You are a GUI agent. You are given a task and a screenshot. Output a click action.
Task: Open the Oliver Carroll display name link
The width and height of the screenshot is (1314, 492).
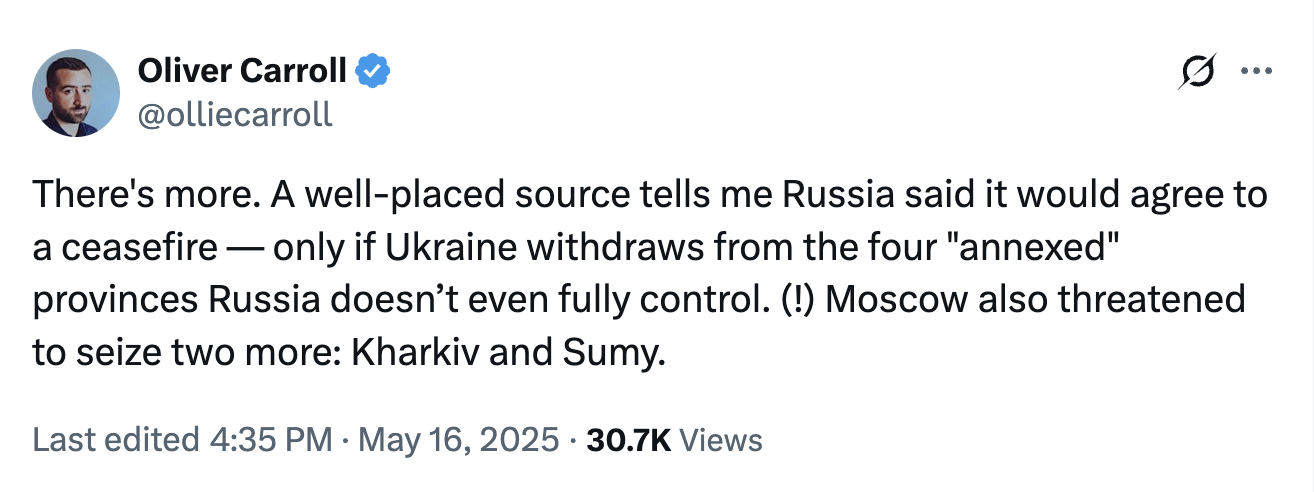pos(241,71)
